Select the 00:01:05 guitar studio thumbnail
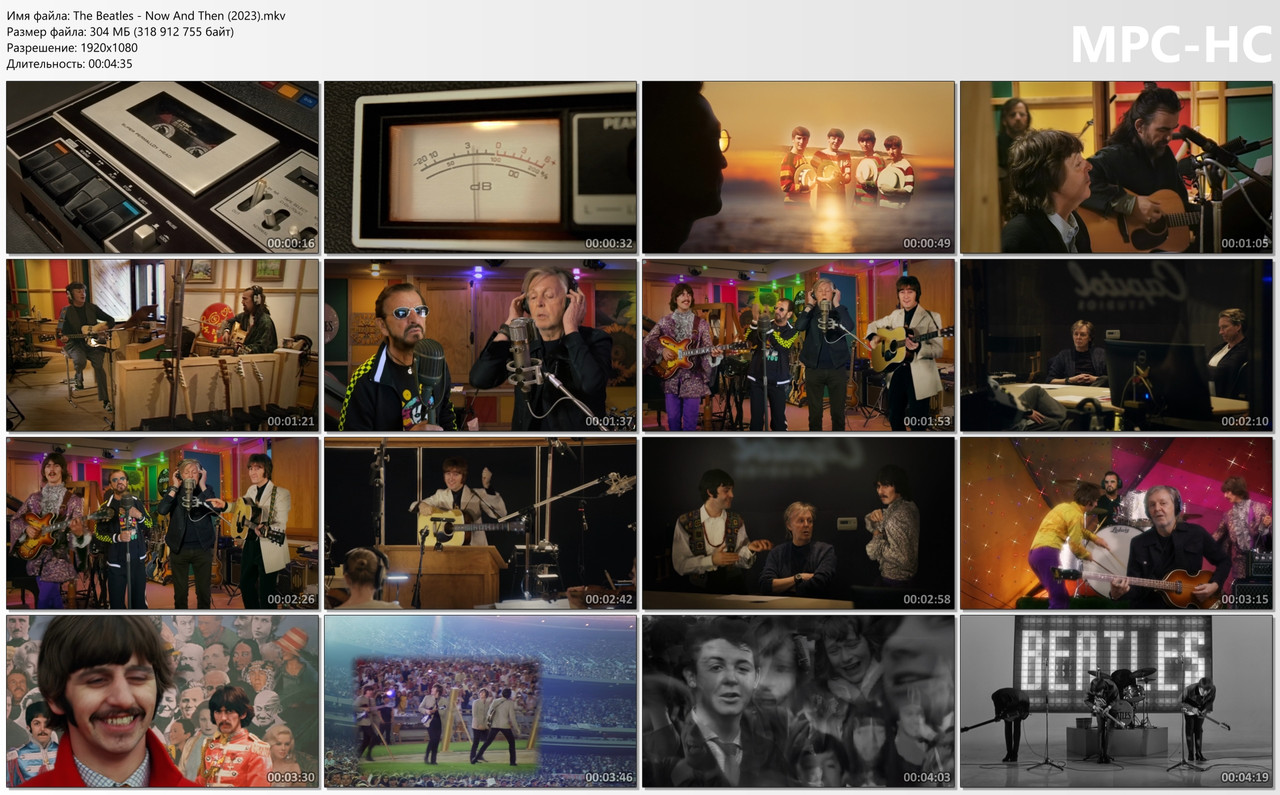1280x795 pixels. pyautogui.click(x=1116, y=167)
